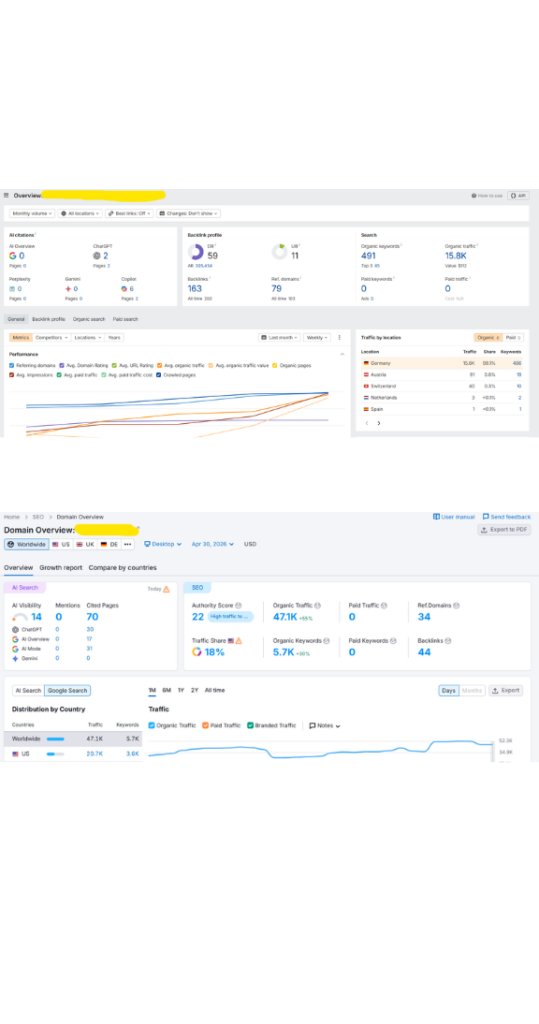Select the Years chart mode
The width and height of the screenshot is (539, 1024).
[x=114, y=338]
